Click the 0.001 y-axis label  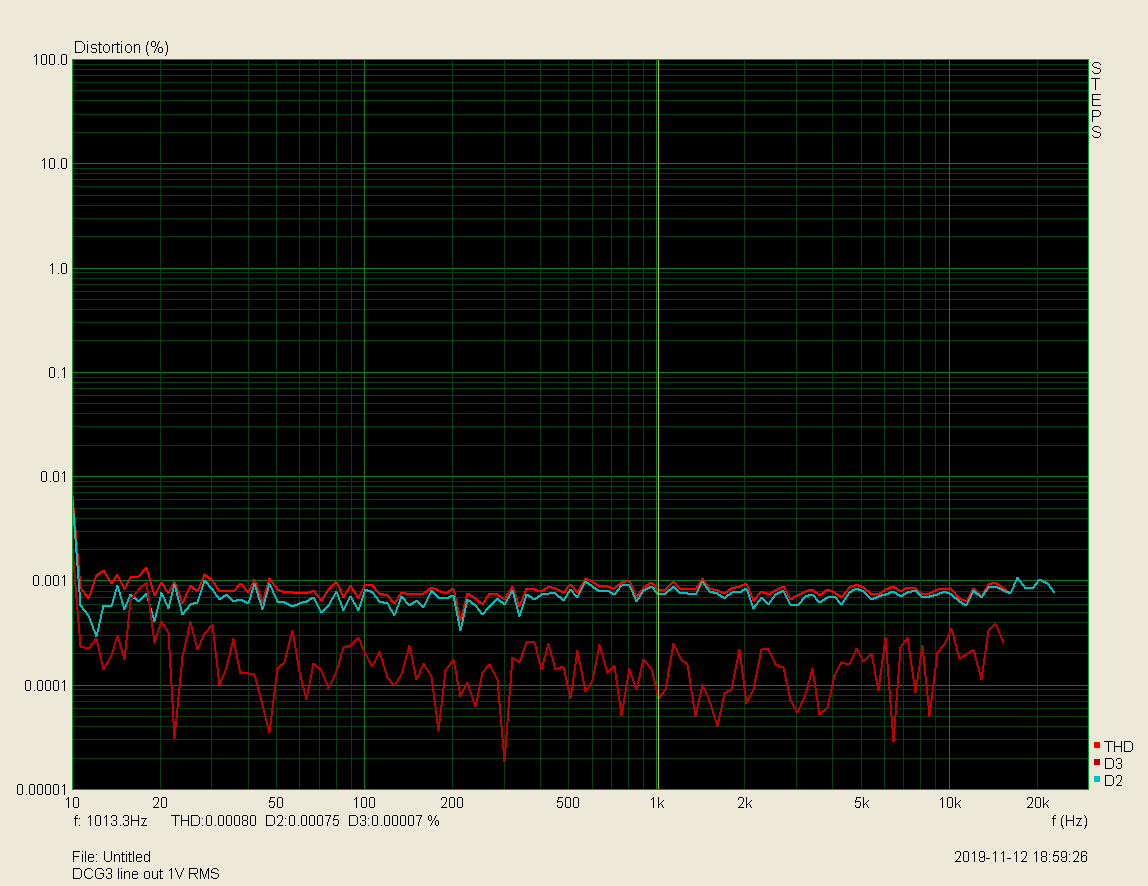(51, 581)
